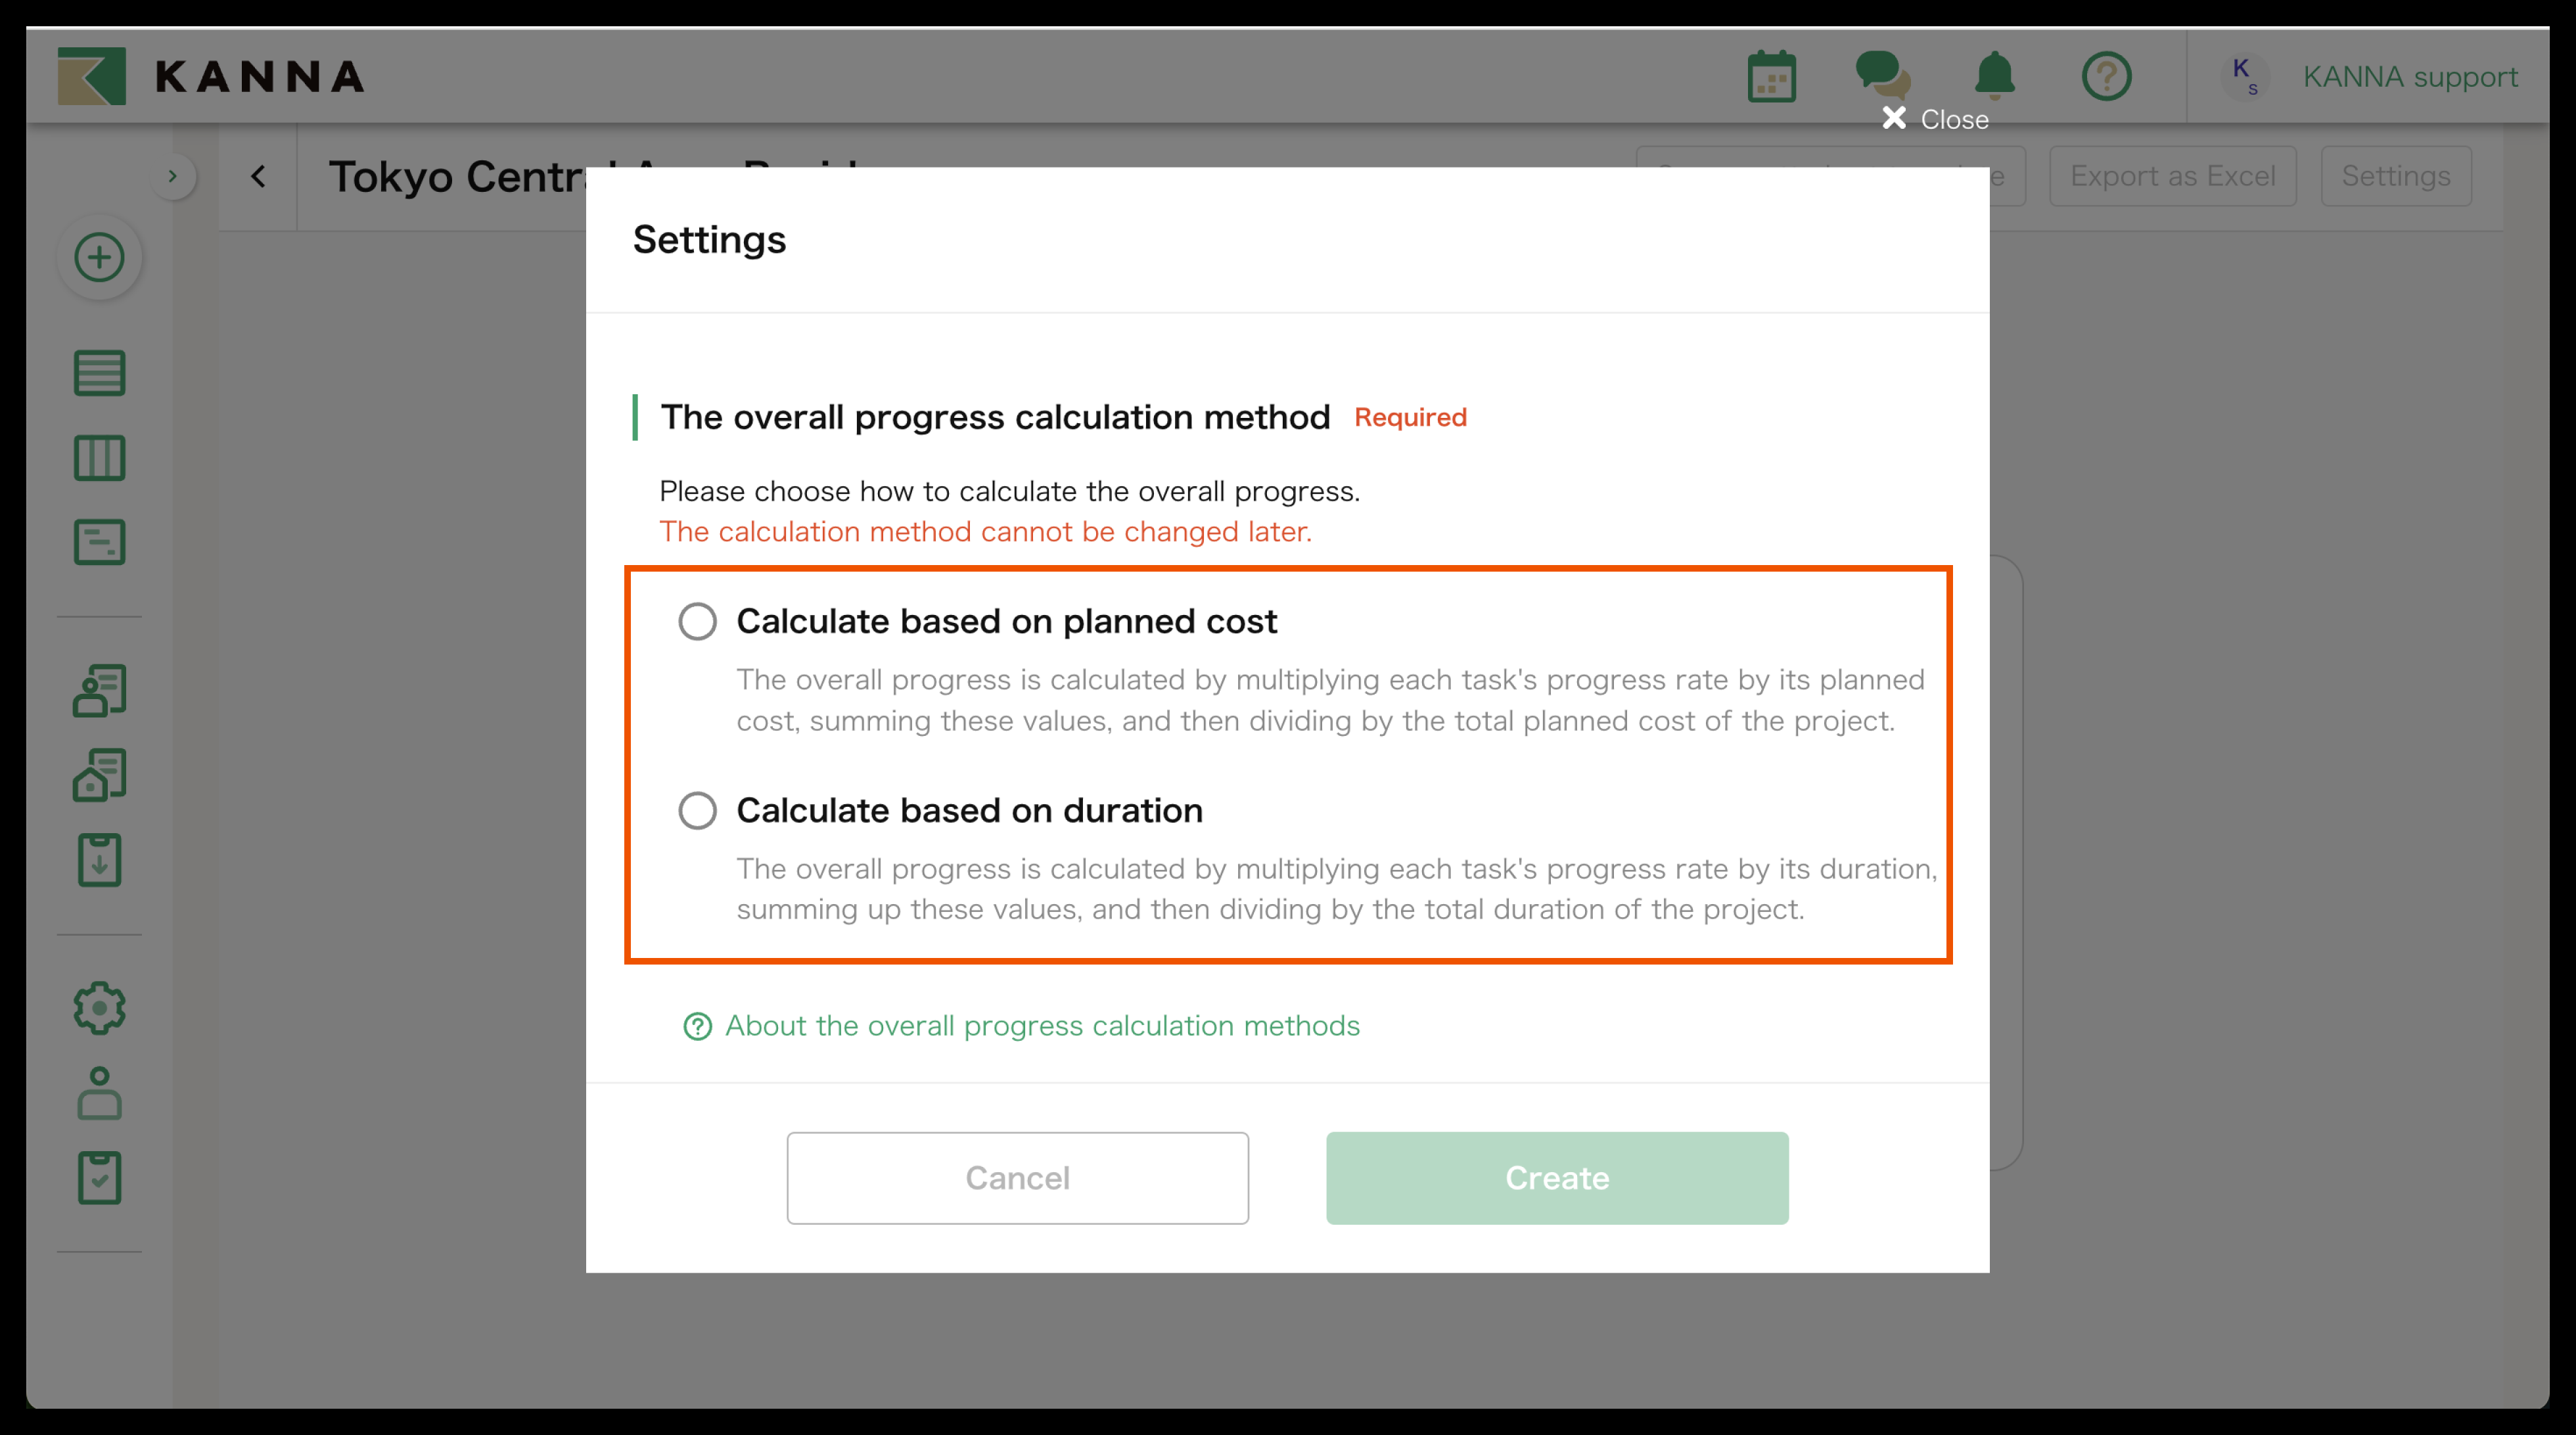Click the Cancel button
The height and width of the screenshot is (1435, 2576).
pyautogui.click(x=1017, y=1178)
